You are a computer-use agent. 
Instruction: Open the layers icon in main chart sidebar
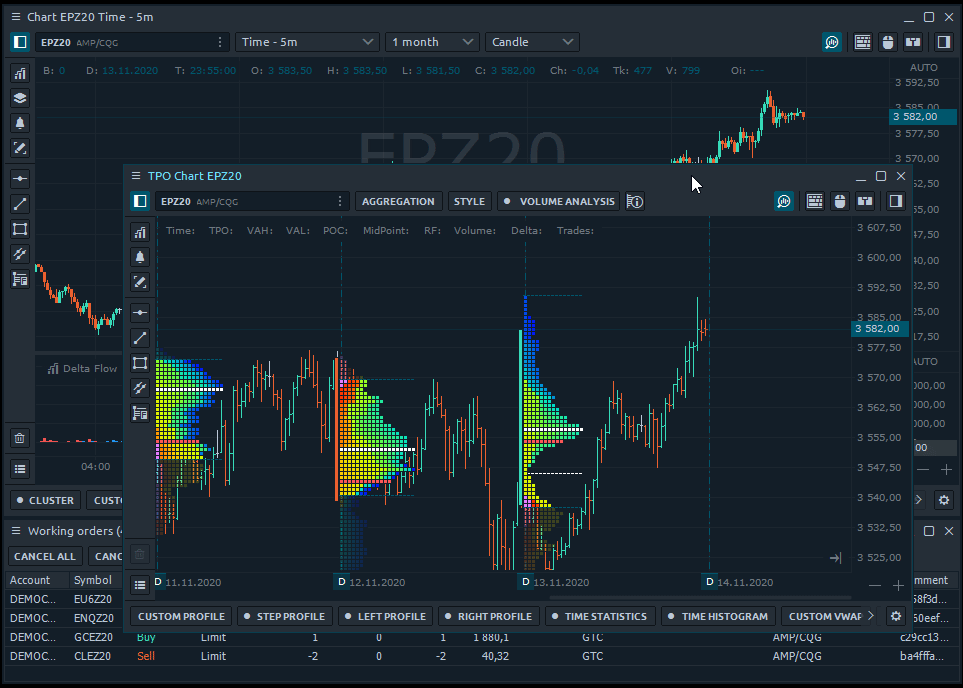point(19,98)
